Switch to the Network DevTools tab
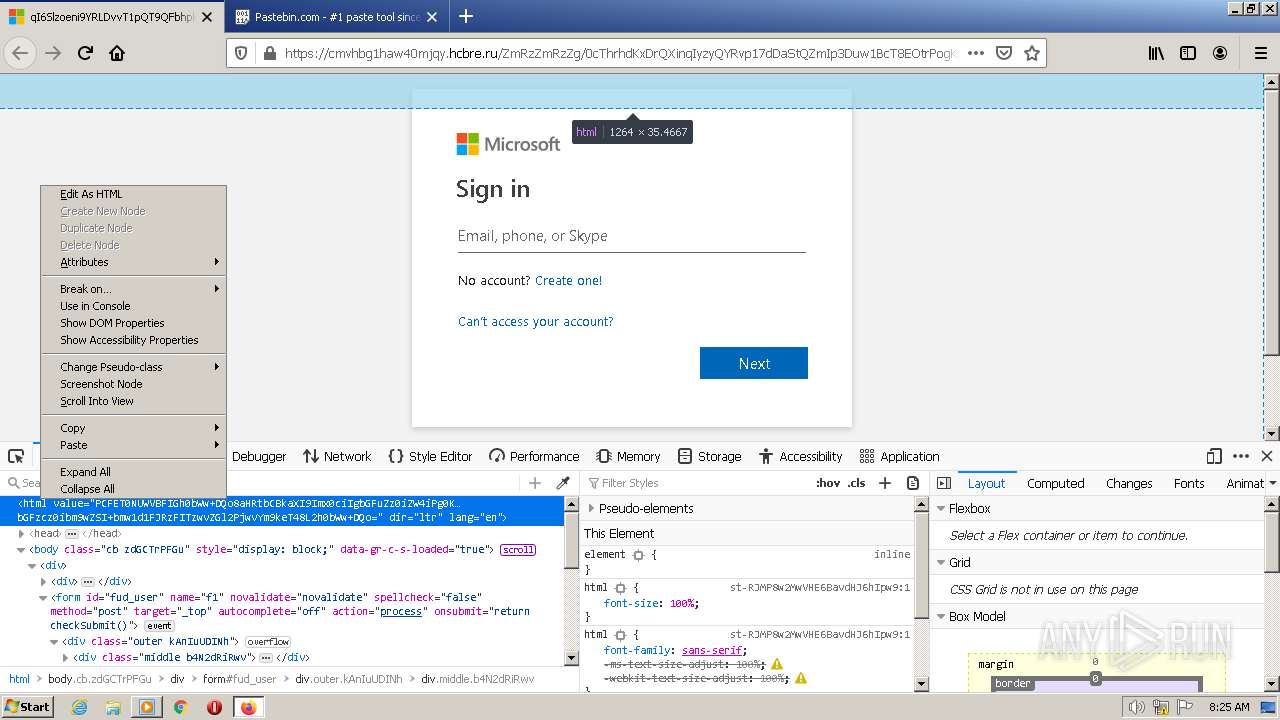Viewport: 1280px width, 720px height. pyautogui.click(x=337, y=456)
